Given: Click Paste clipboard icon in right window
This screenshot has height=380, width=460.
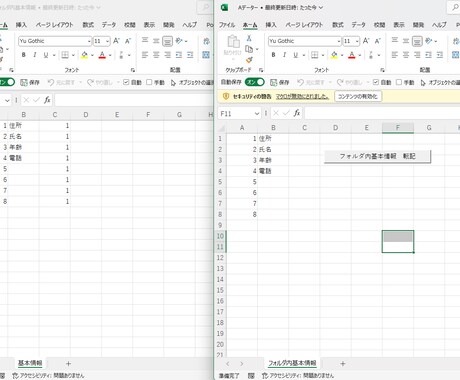Looking at the screenshot, I should 233,42.
